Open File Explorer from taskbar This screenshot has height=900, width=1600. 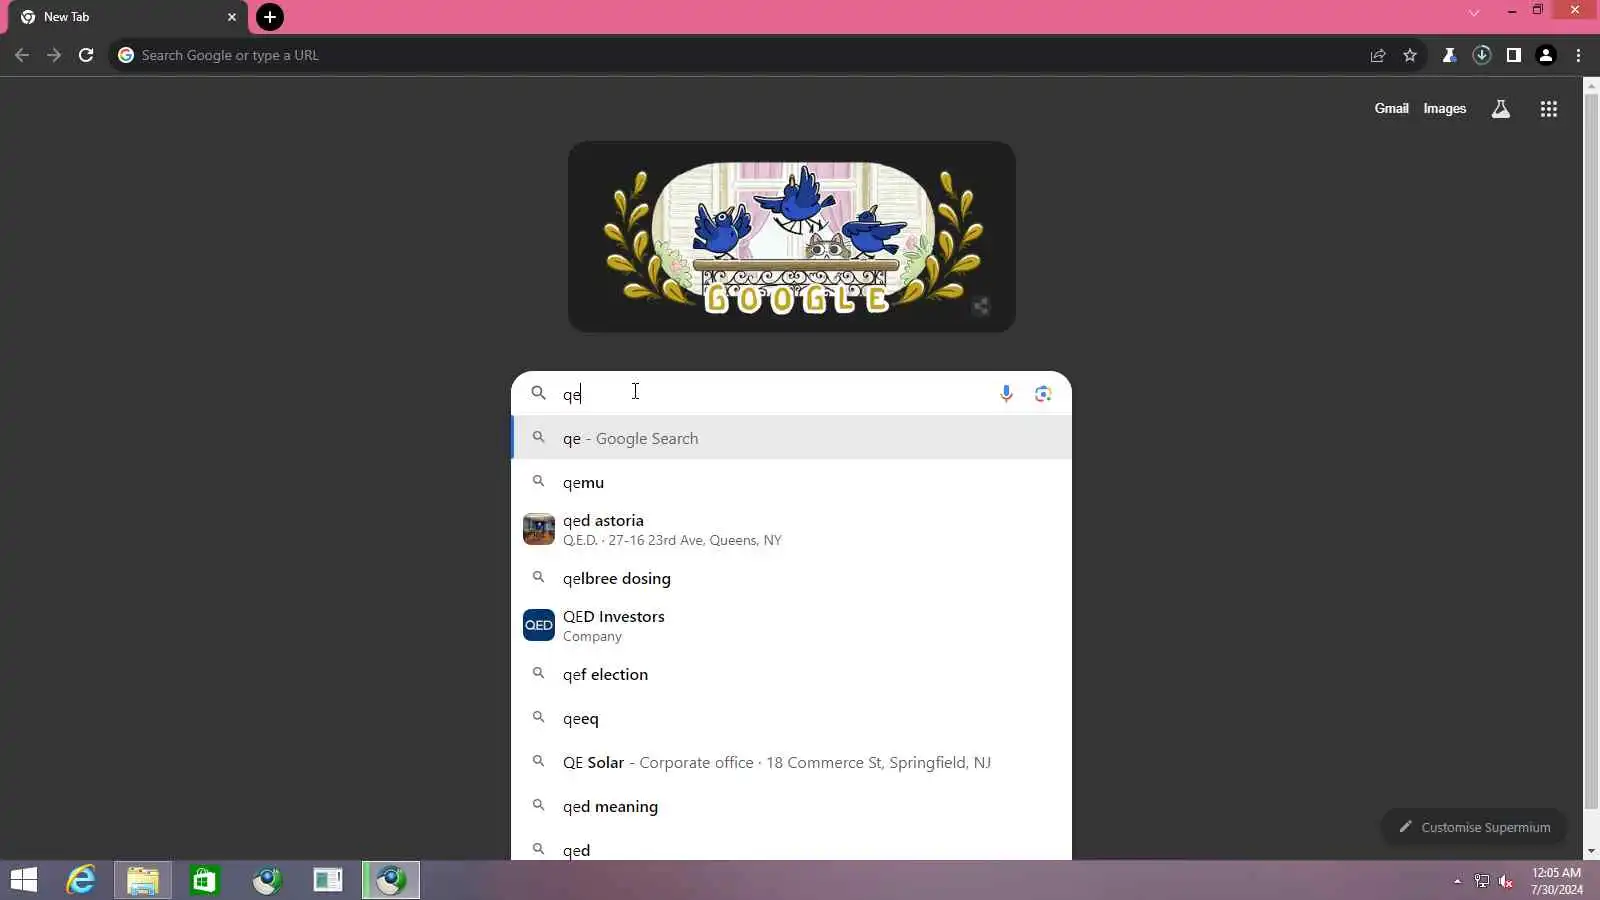[143, 880]
